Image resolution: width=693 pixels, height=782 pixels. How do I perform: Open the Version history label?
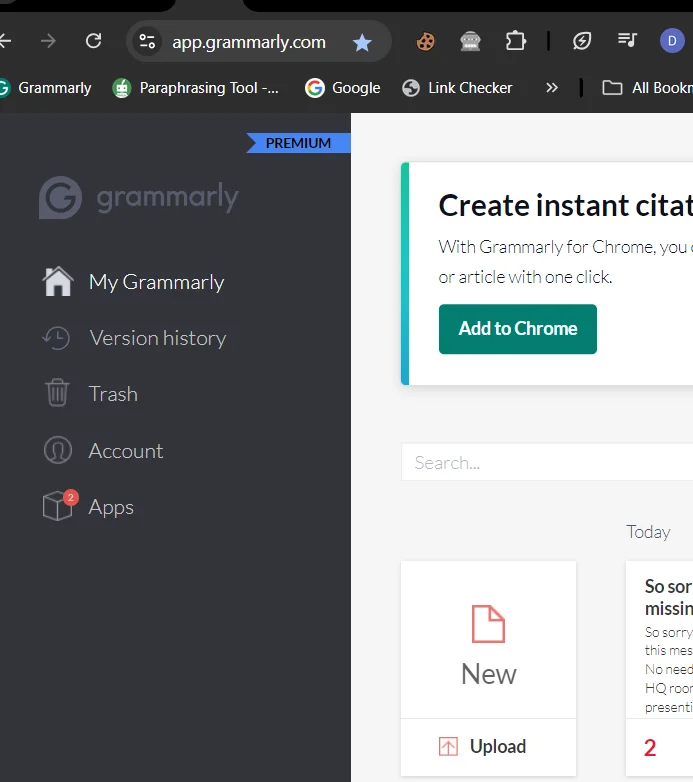158,338
